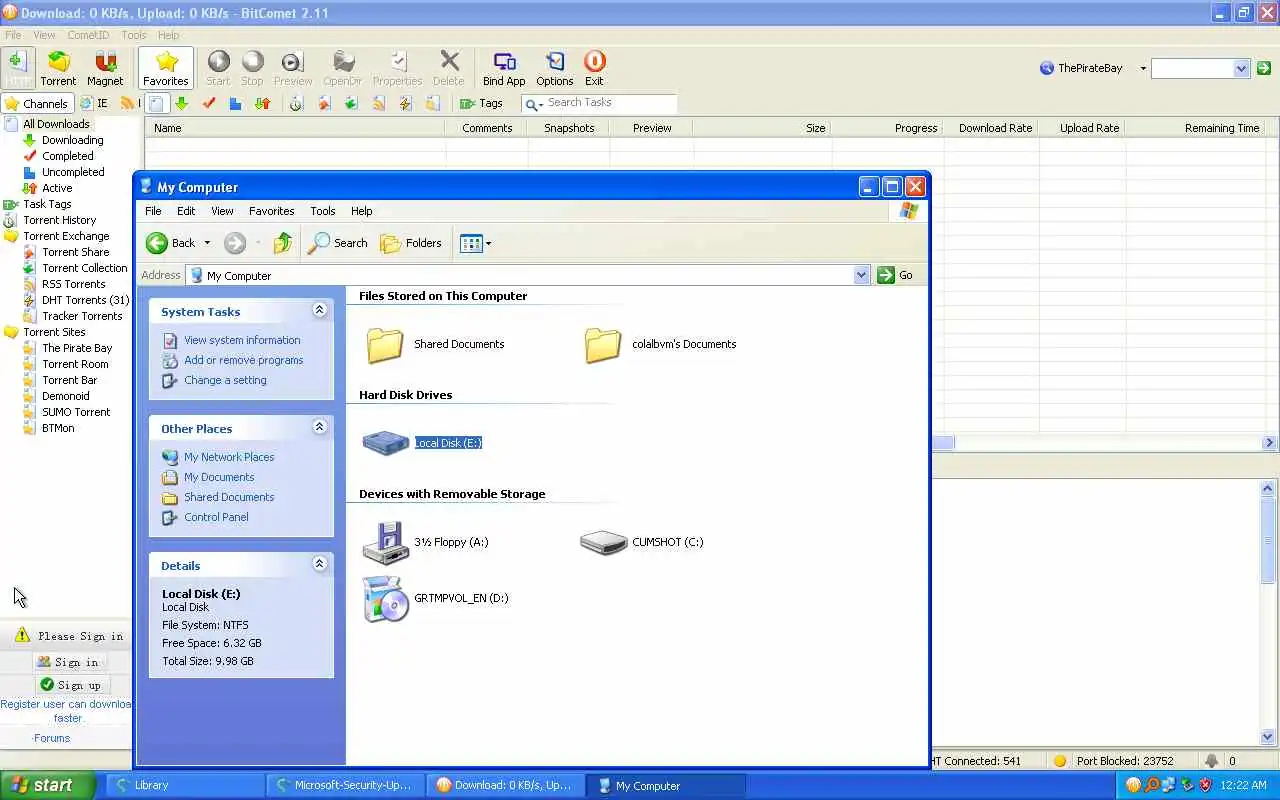Screen dimensions: 1280x800
Task: Open the Address bar dropdown arrow
Action: pyautogui.click(x=861, y=275)
